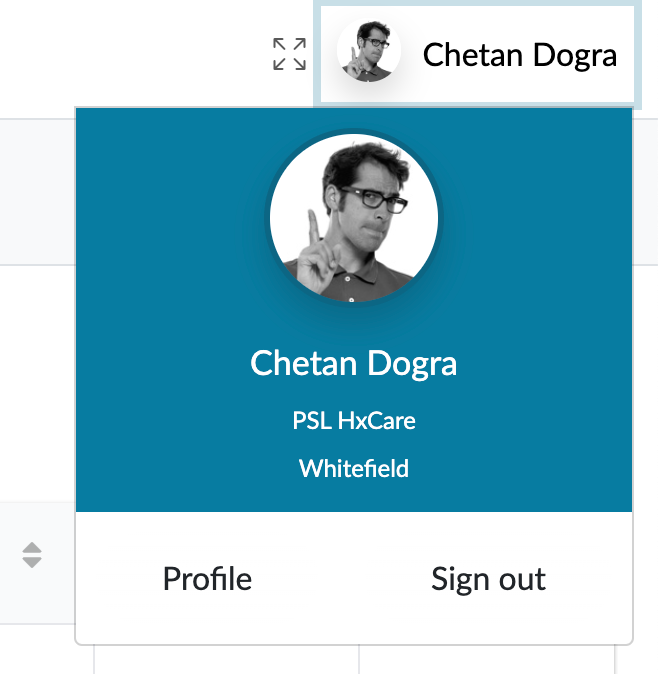
Task: Open the Profile link
Action: [x=207, y=579]
